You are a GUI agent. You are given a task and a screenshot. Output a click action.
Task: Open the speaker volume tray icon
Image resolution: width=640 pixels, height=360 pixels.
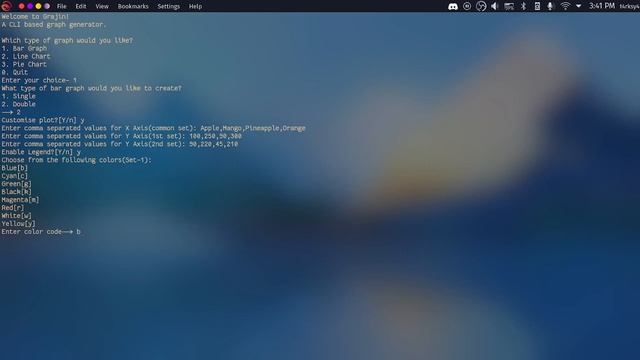coord(495,6)
